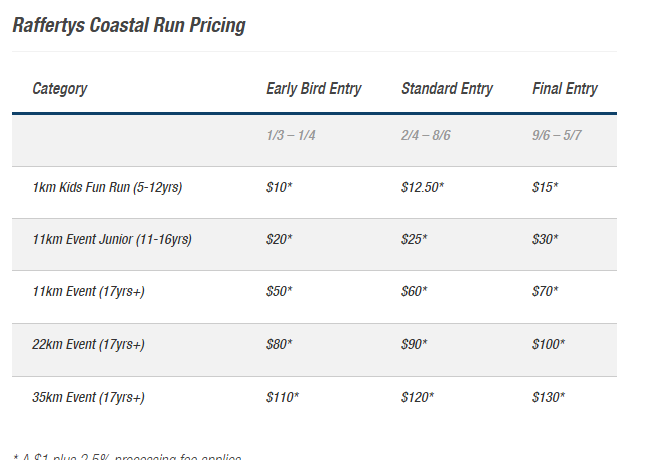658x460 pixels.
Task: Click the 22km Event (17yrs+) row label
Action: point(89,344)
